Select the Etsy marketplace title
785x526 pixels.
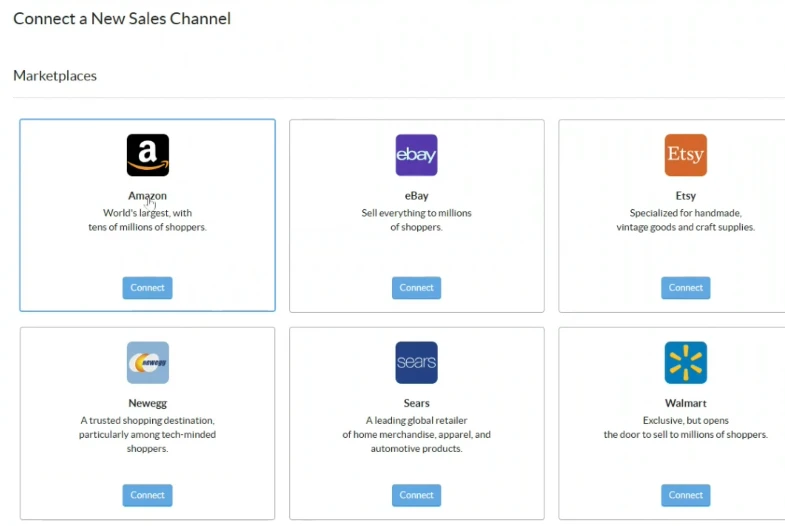[x=686, y=196]
